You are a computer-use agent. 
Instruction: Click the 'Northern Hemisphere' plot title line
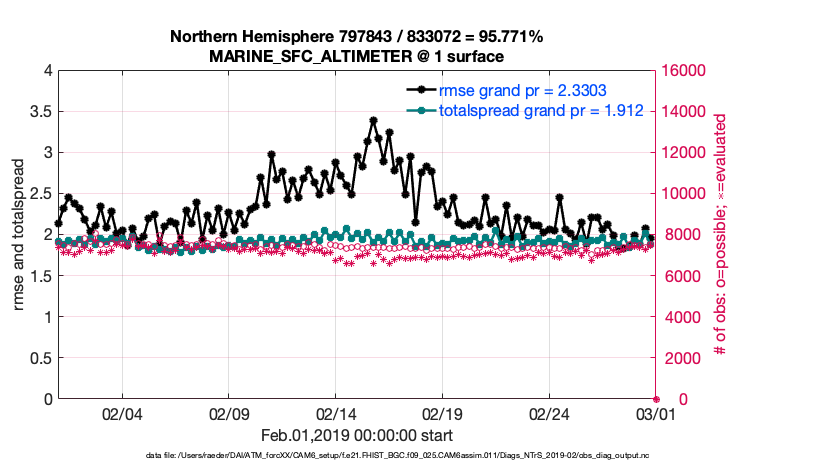pos(356,37)
